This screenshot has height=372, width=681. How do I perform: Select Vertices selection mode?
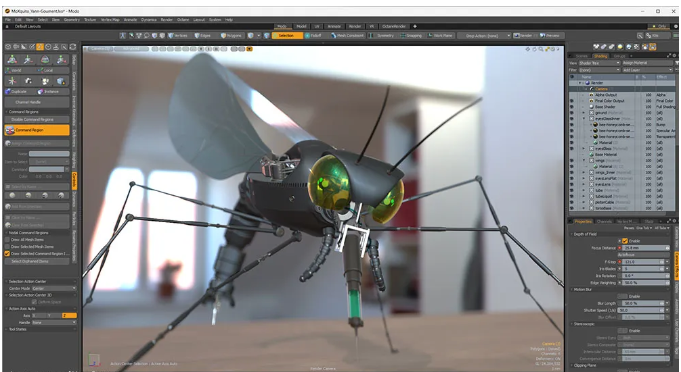click(x=178, y=36)
